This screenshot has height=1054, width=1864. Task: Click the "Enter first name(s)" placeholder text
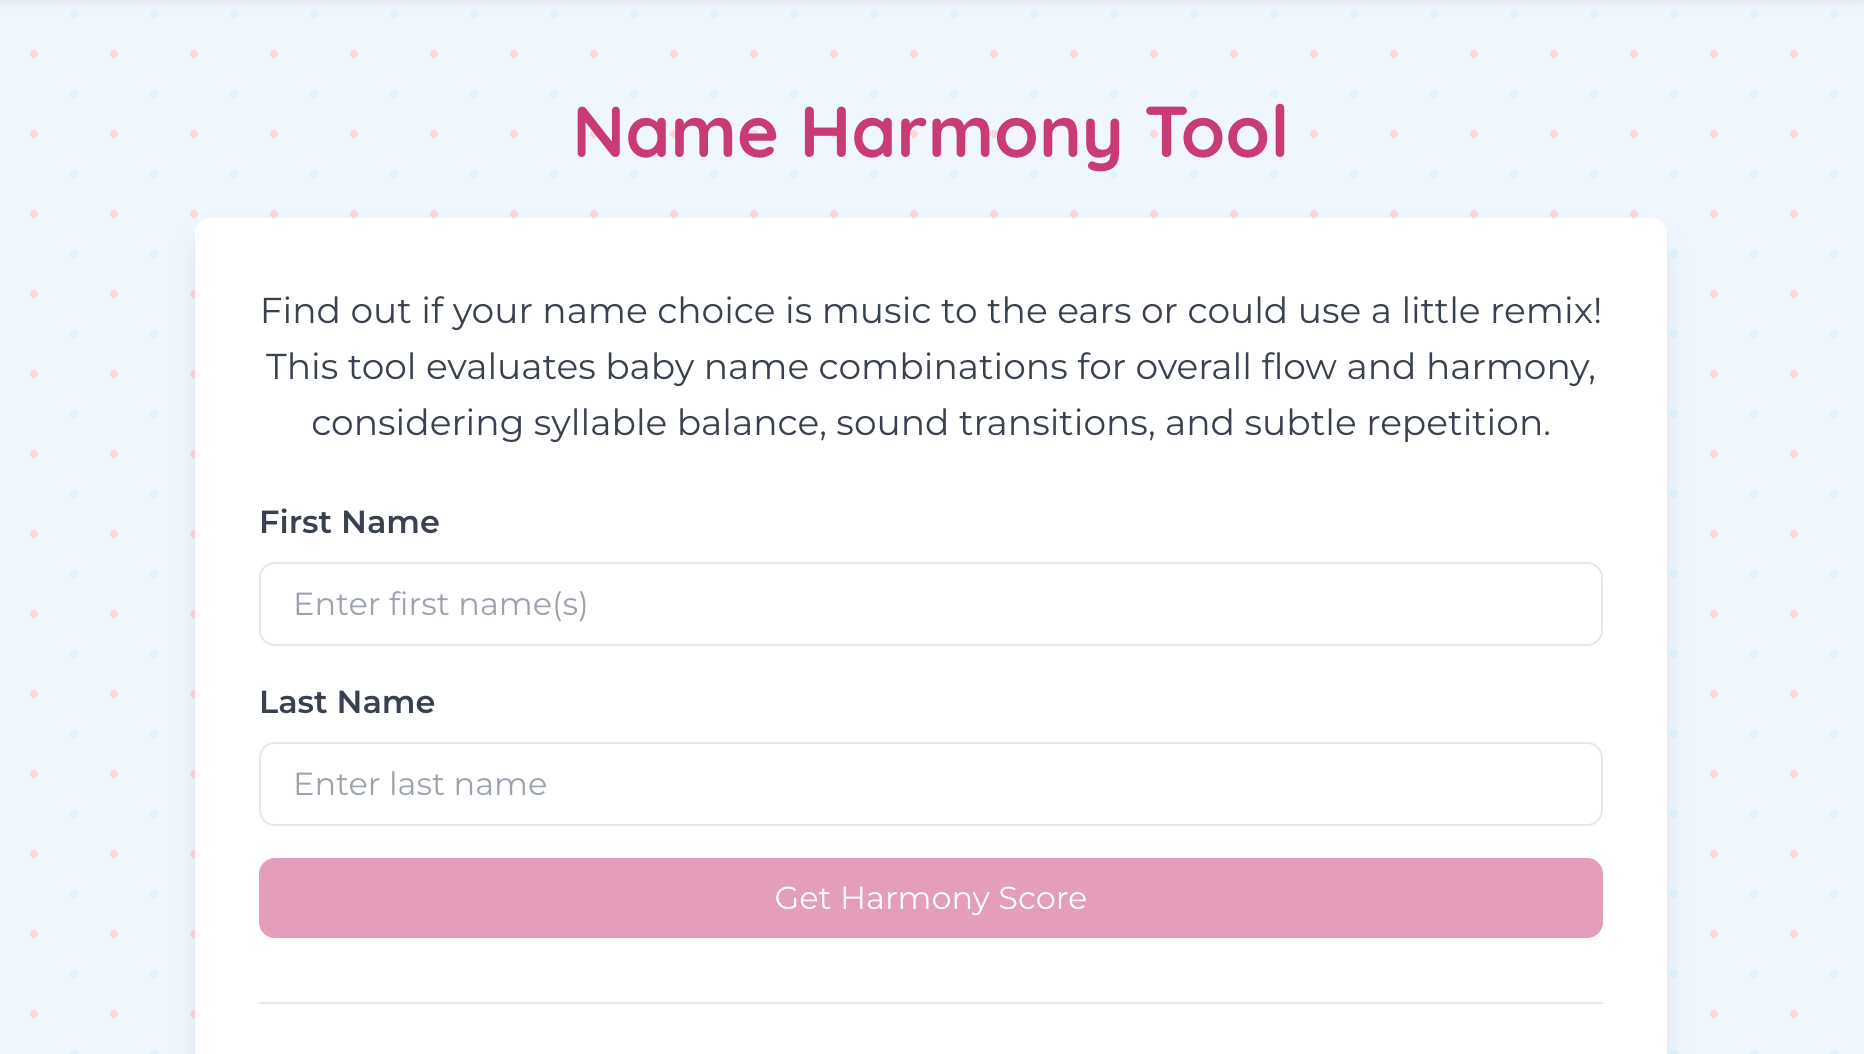441,604
